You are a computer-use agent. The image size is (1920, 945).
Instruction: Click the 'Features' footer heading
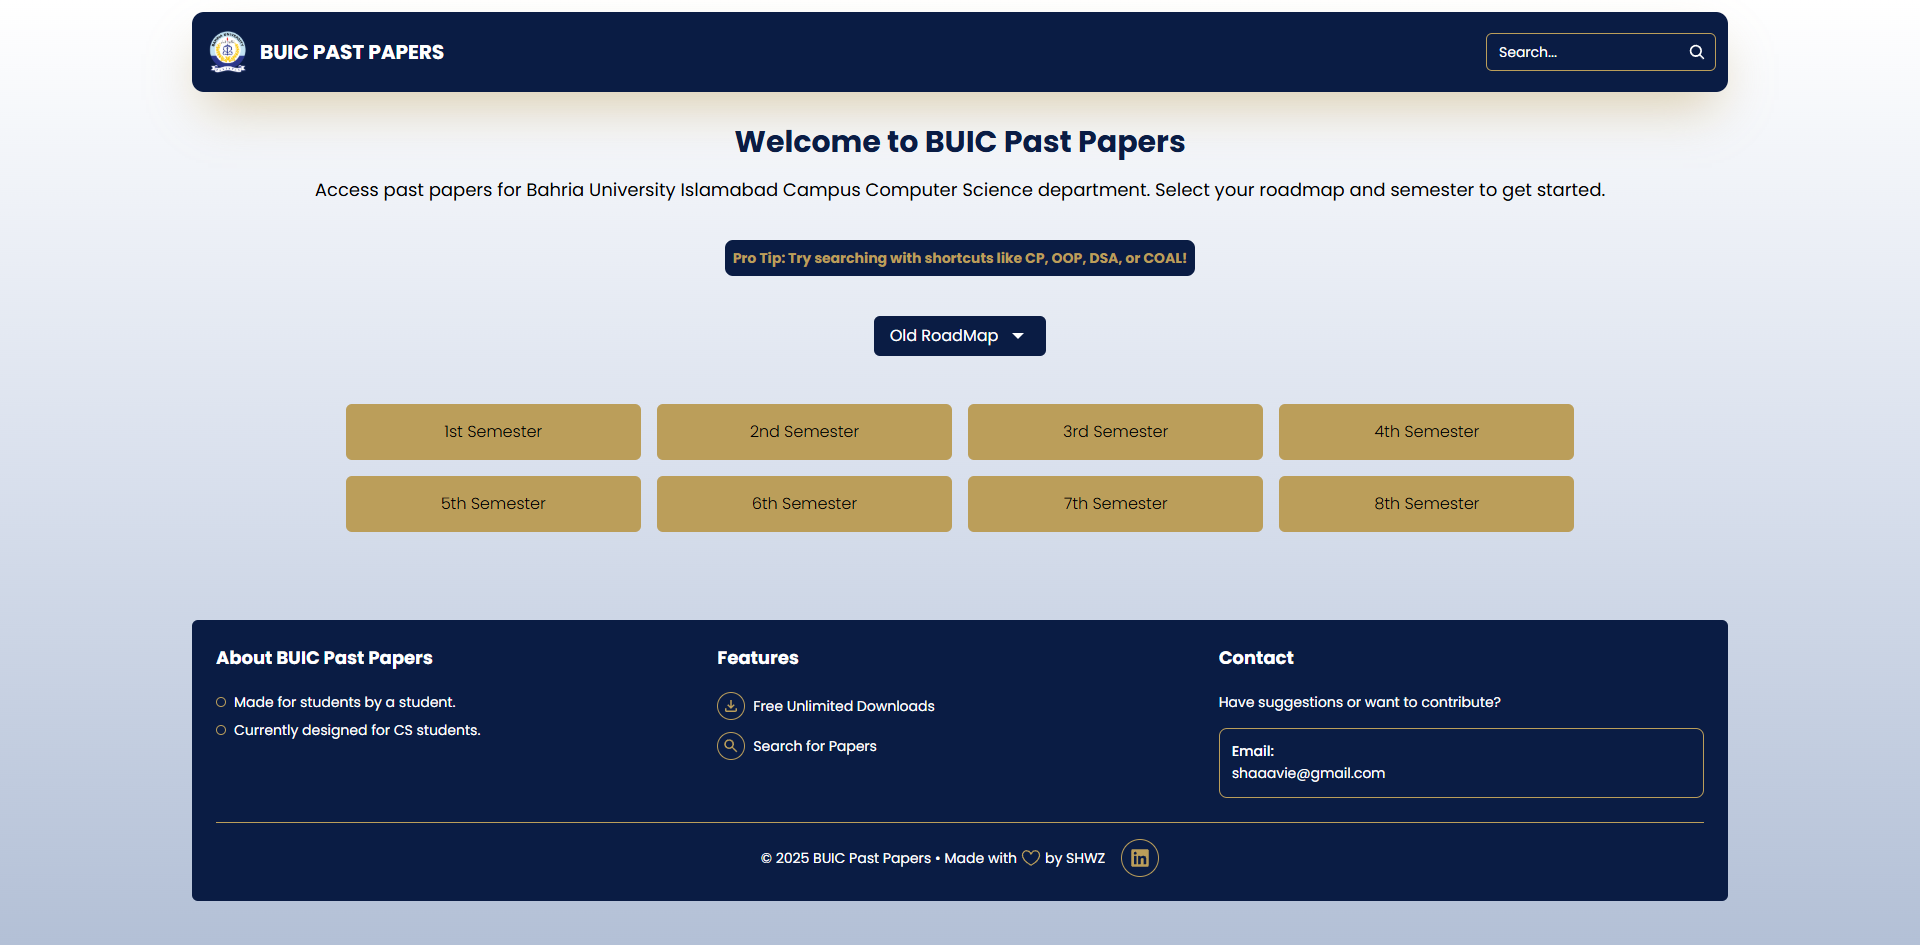pos(758,658)
